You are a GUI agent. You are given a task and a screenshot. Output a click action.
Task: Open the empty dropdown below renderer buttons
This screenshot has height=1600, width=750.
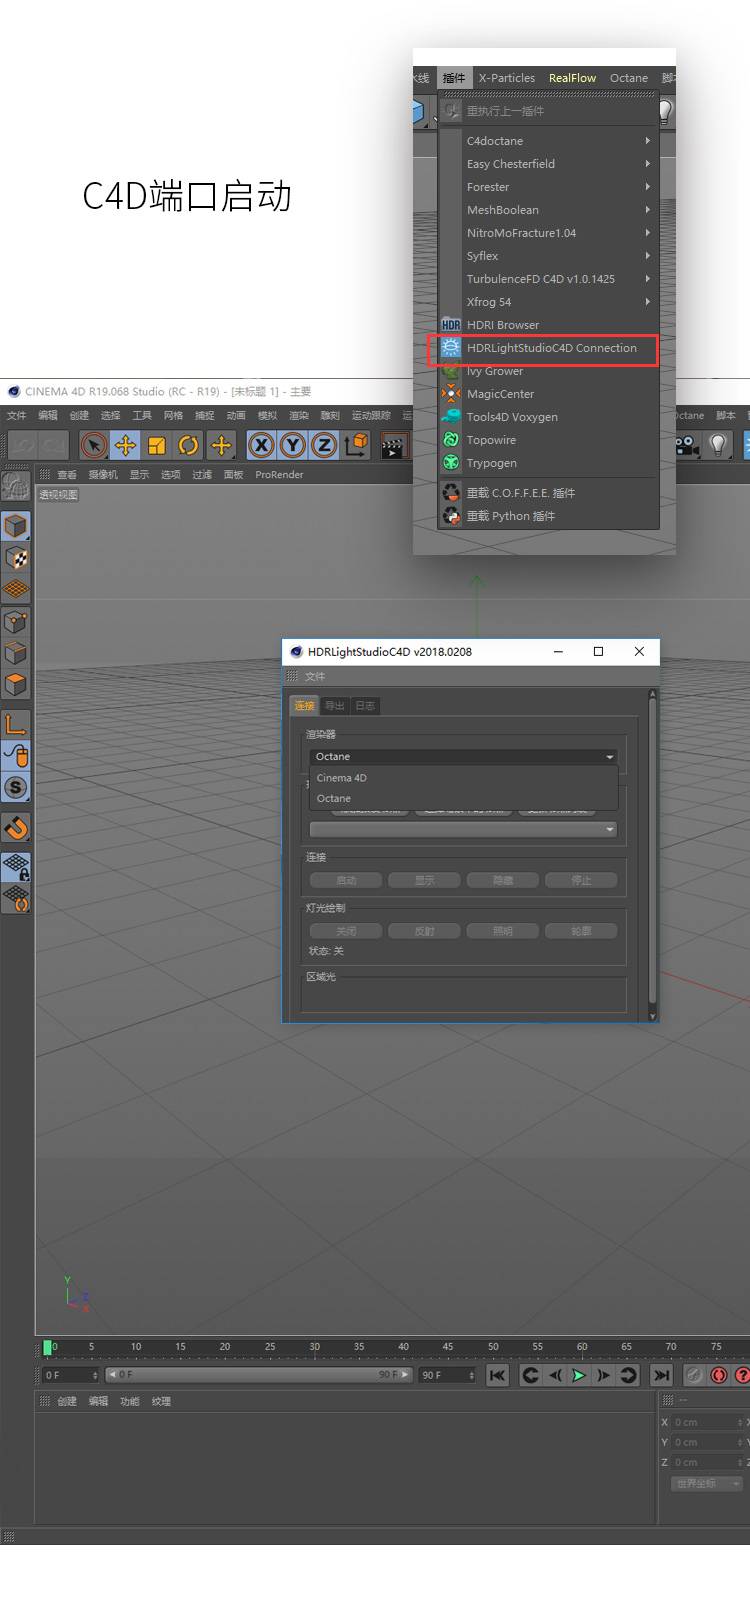[x=463, y=829]
